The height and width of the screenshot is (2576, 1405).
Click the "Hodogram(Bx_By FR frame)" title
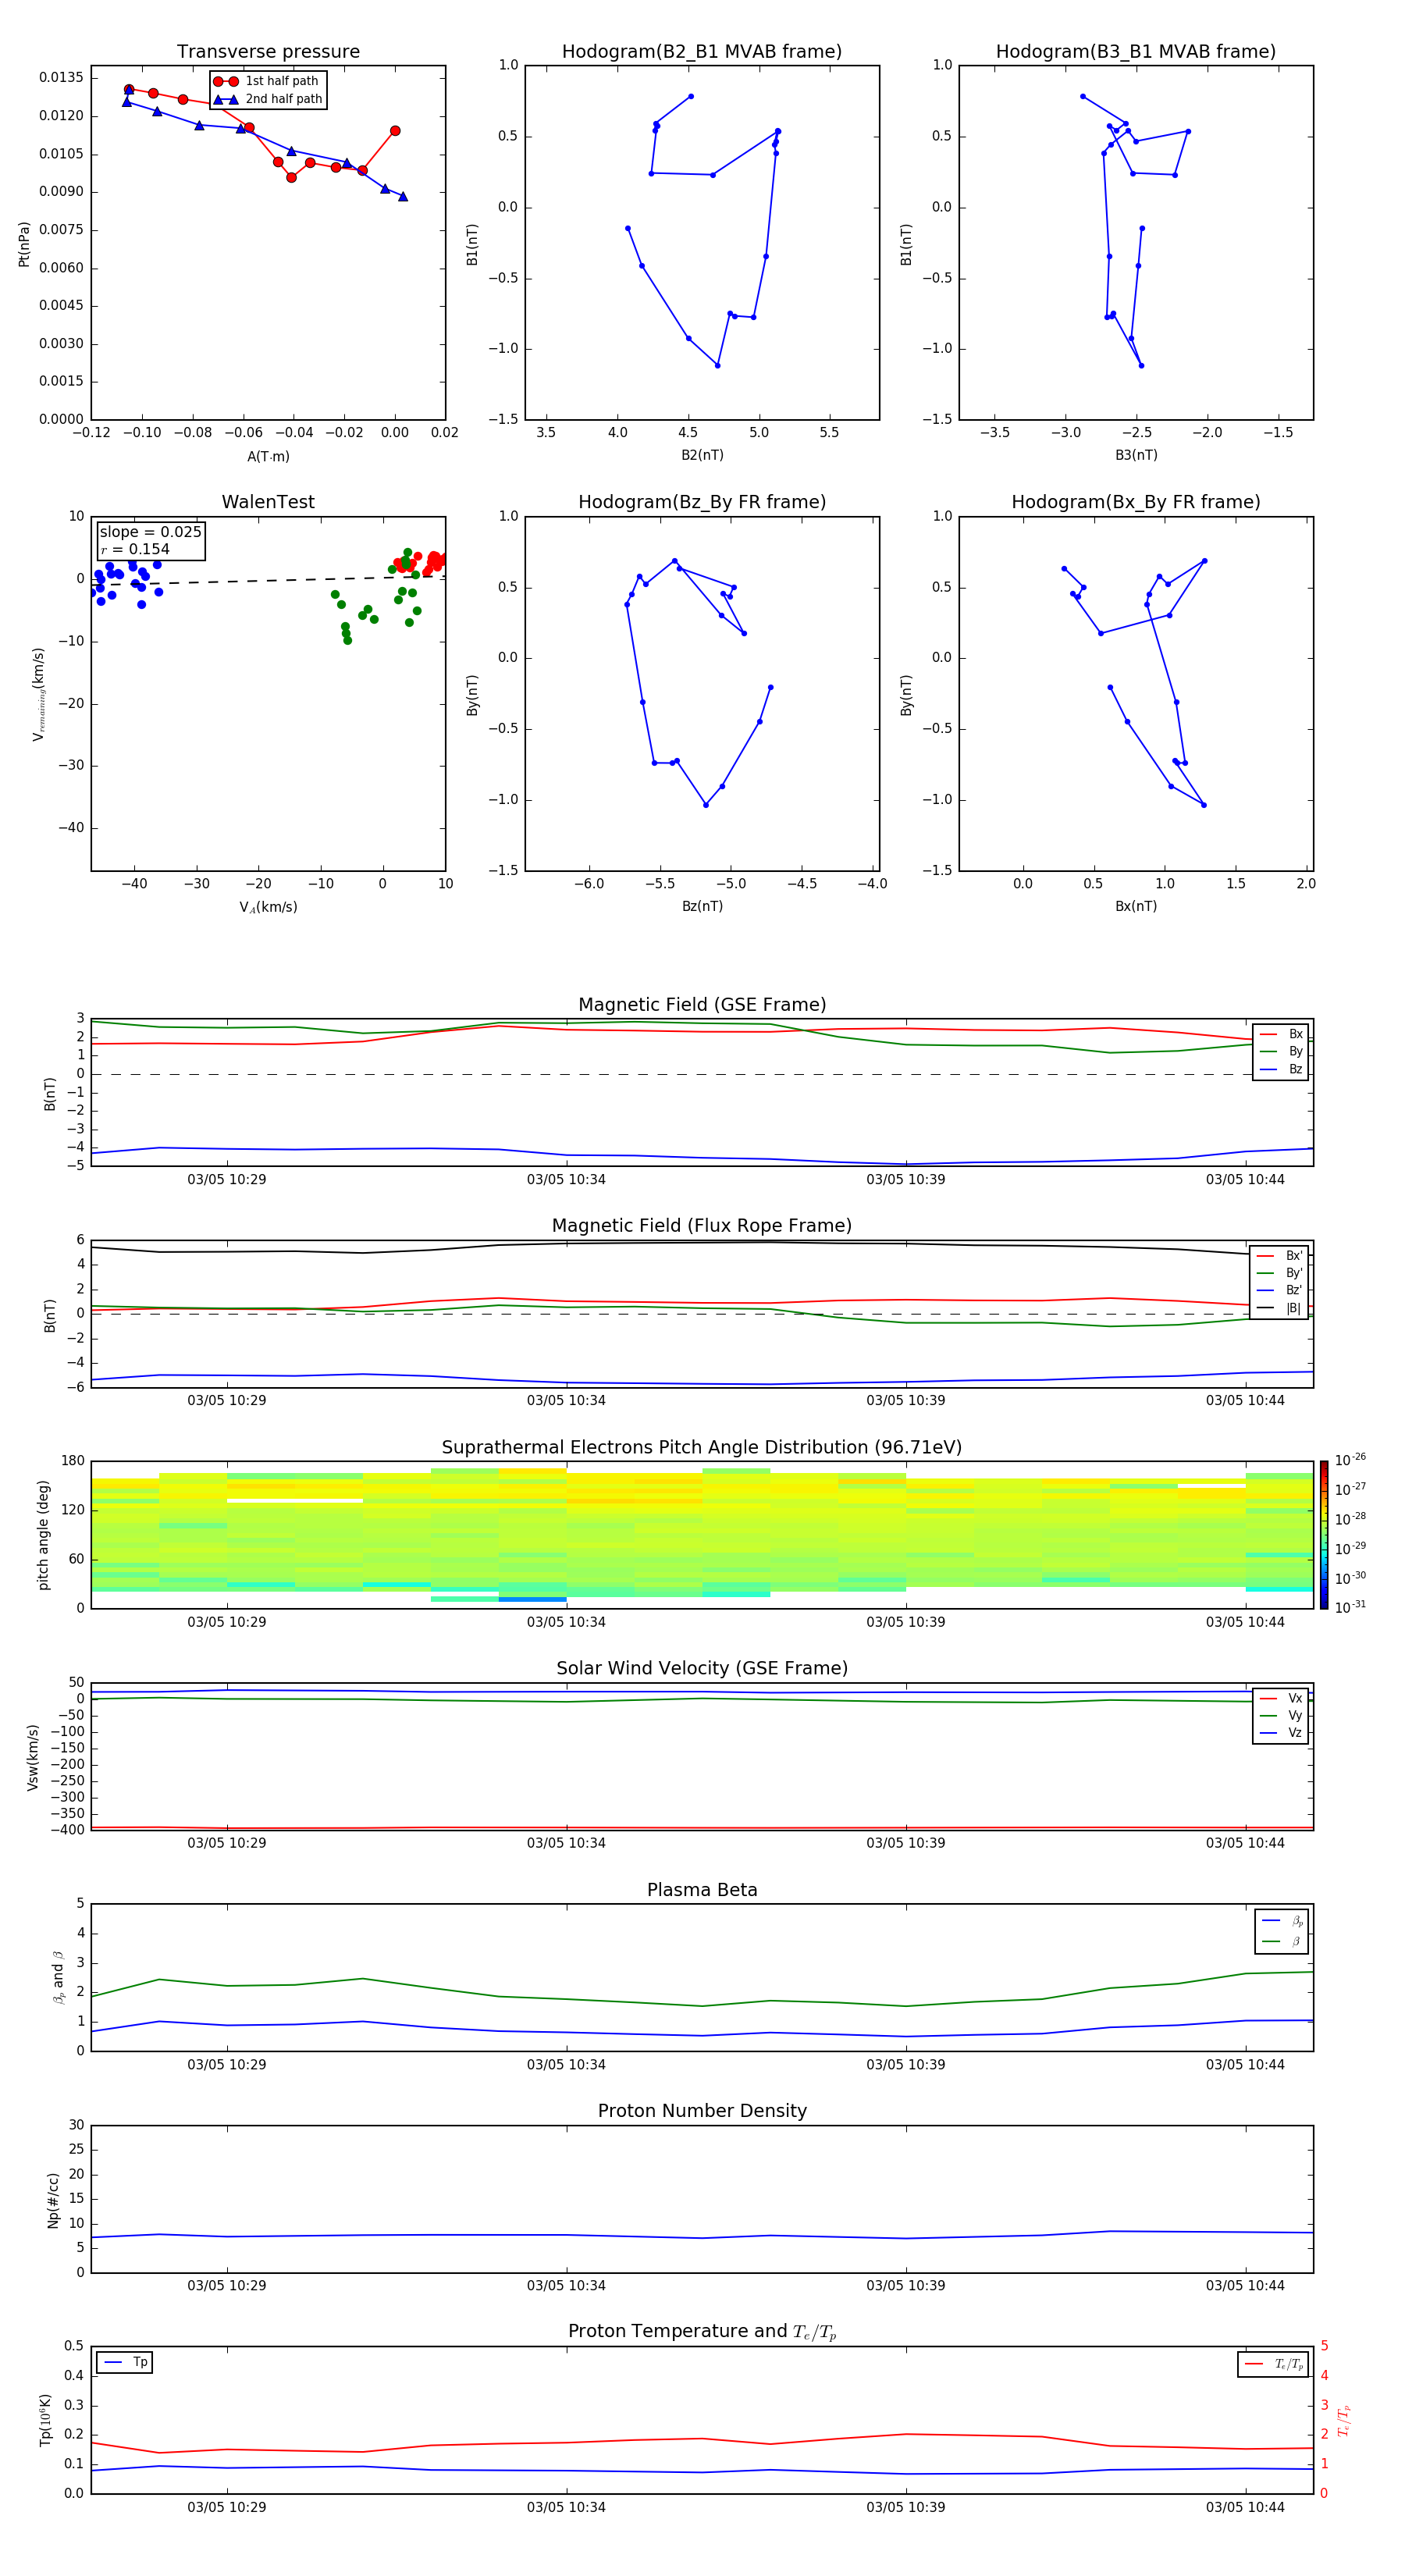pos(1136,502)
